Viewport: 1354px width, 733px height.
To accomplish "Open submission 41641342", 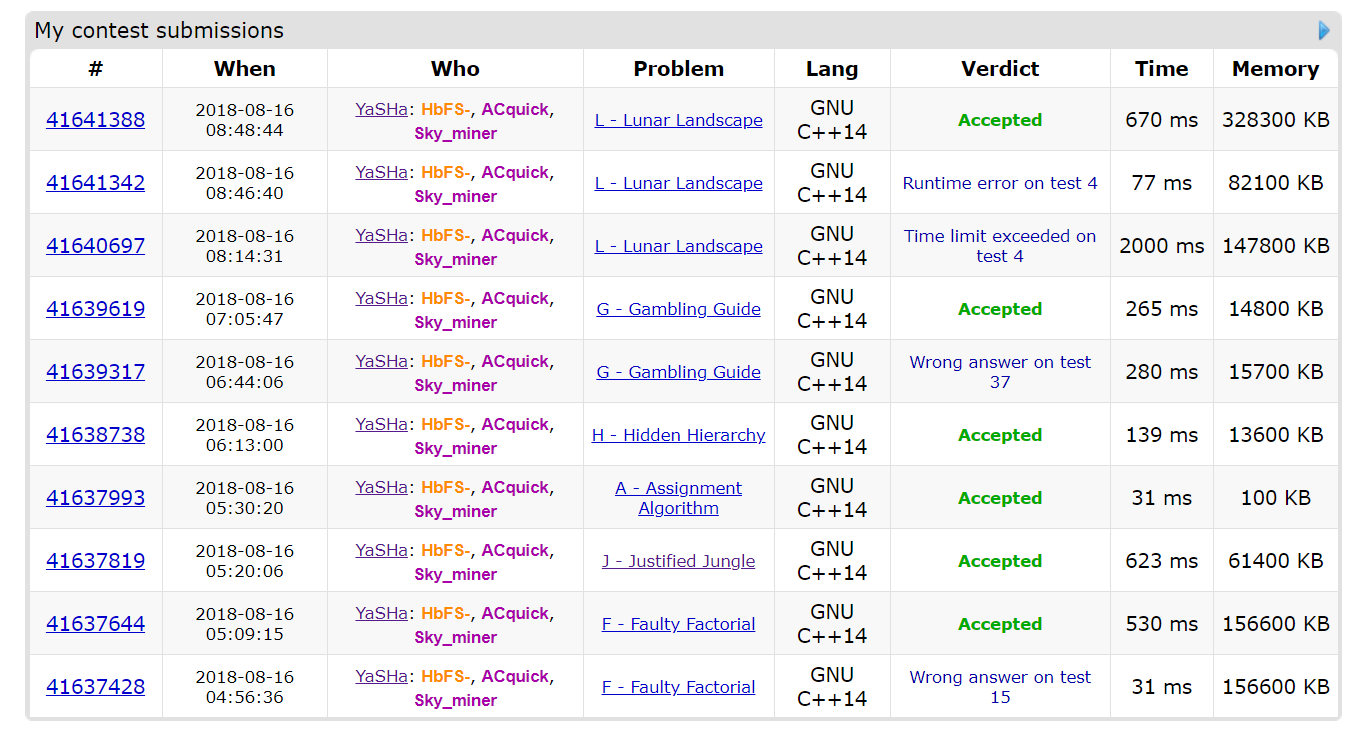I will coord(95,183).
